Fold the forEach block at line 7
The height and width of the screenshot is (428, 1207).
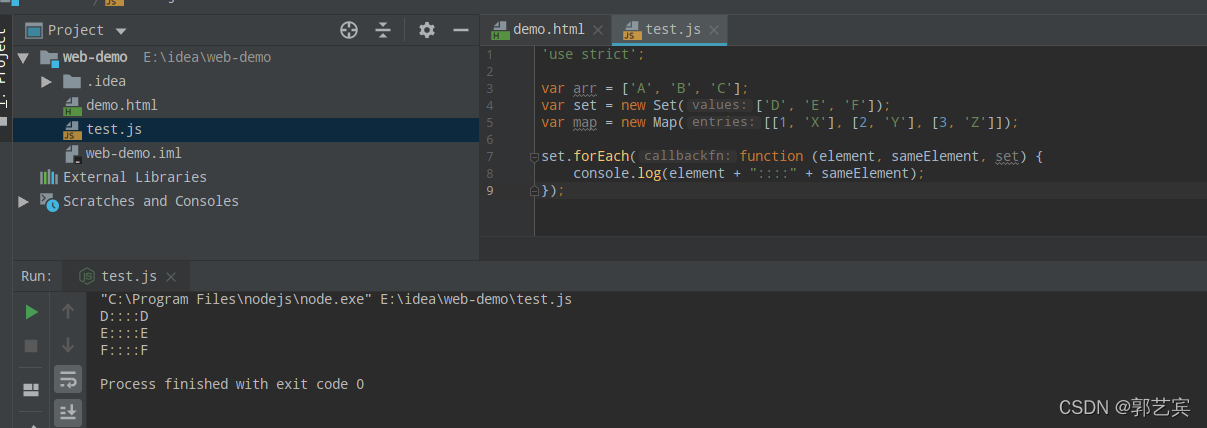click(535, 157)
